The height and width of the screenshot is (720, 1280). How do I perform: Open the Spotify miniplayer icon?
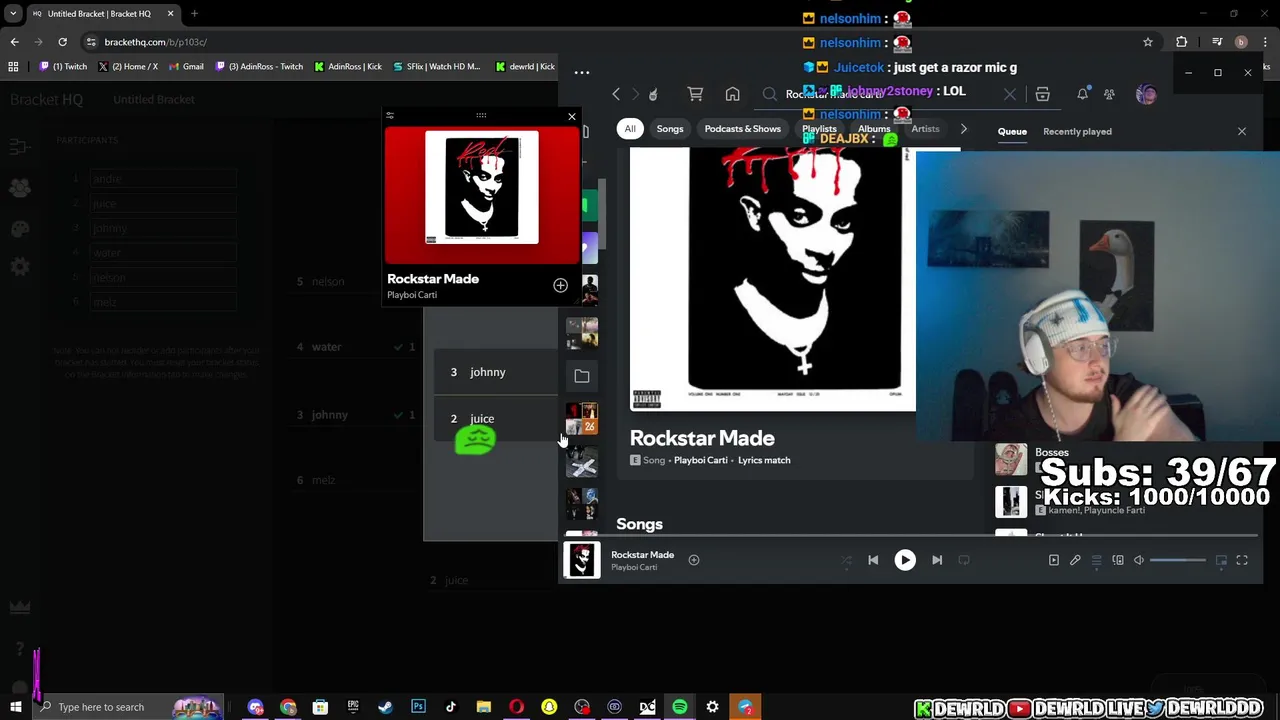coord(1221,560)
